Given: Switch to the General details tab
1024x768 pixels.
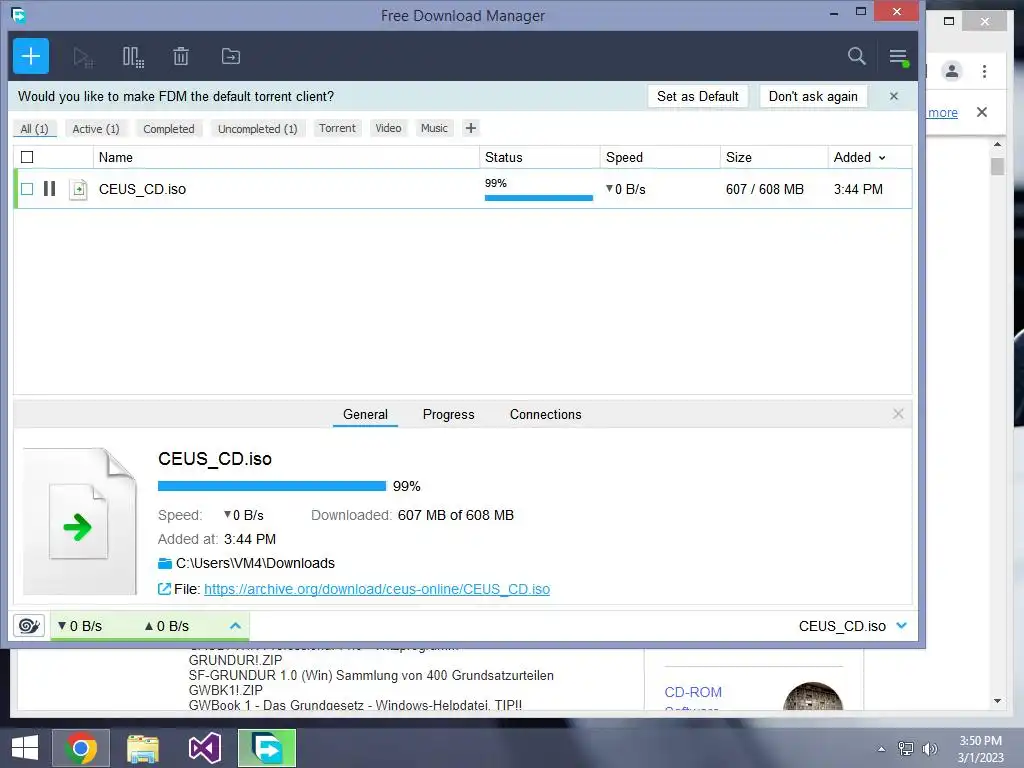Looking at the screenshot, I should click(x=365, y=415).
